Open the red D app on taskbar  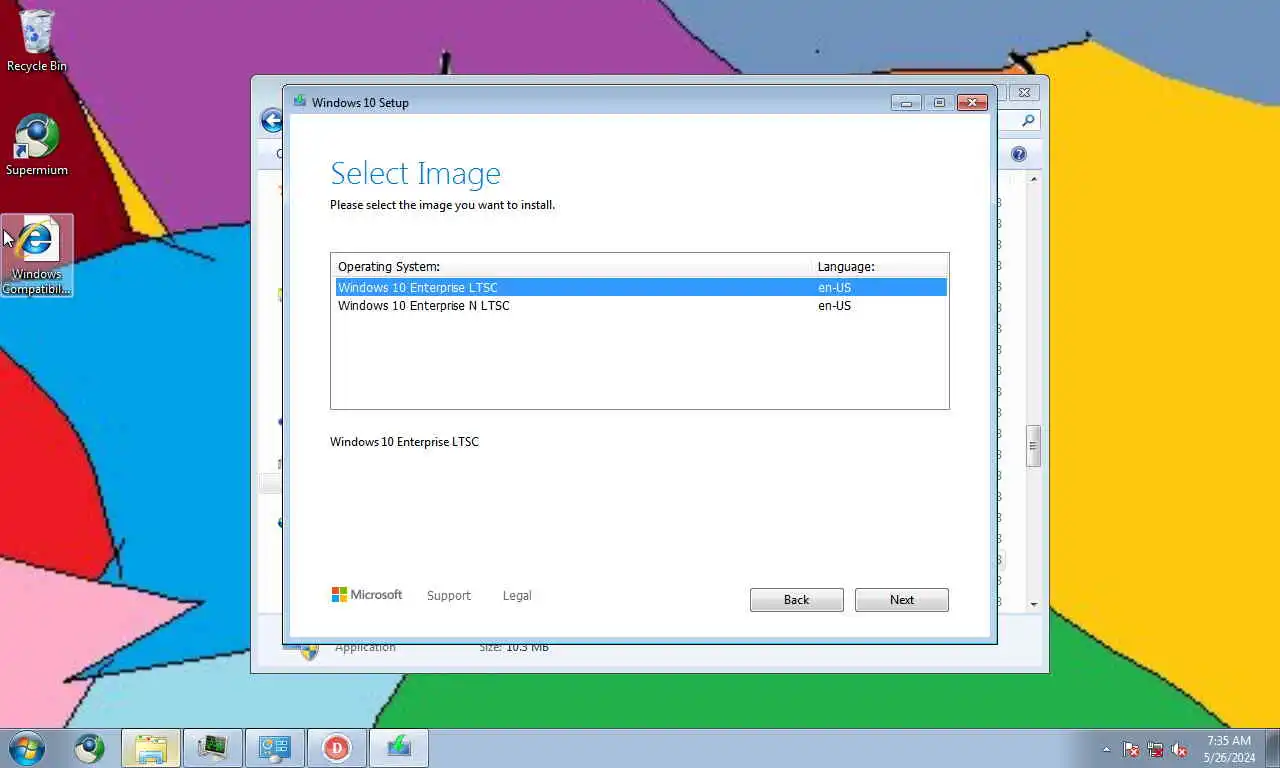click(336, 748)
